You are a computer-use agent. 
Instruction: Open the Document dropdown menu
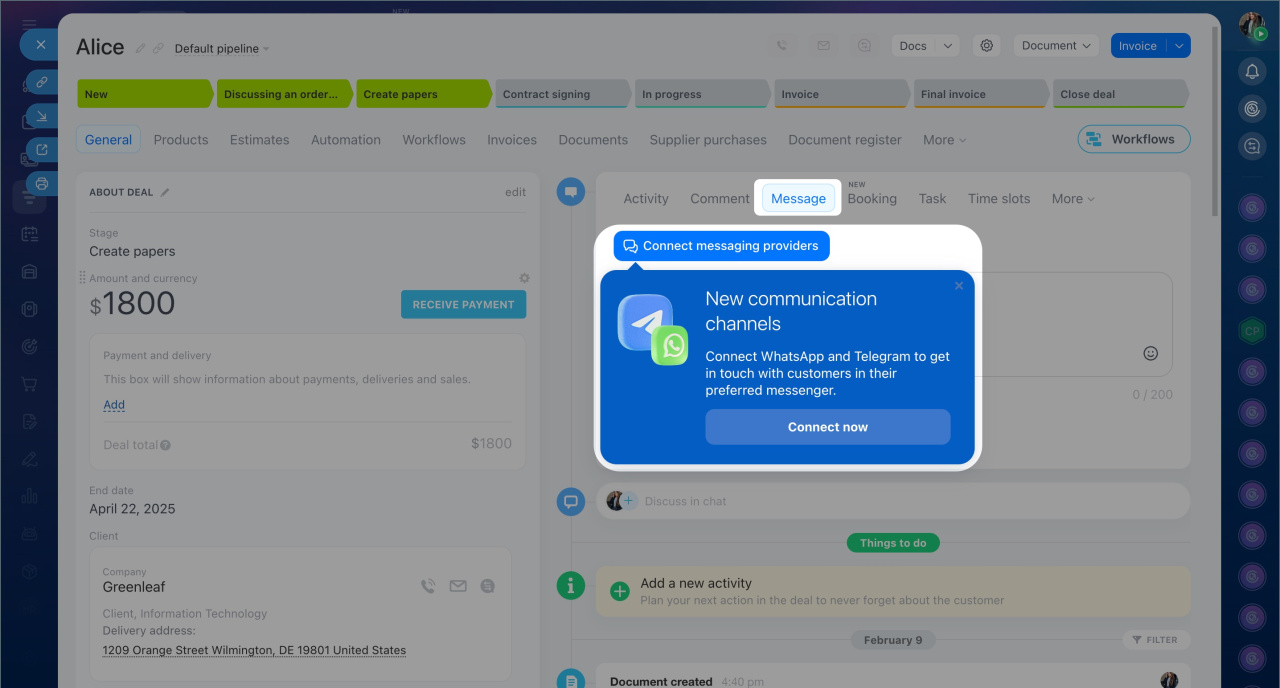pyautogui.click(x=1056, y=46)
